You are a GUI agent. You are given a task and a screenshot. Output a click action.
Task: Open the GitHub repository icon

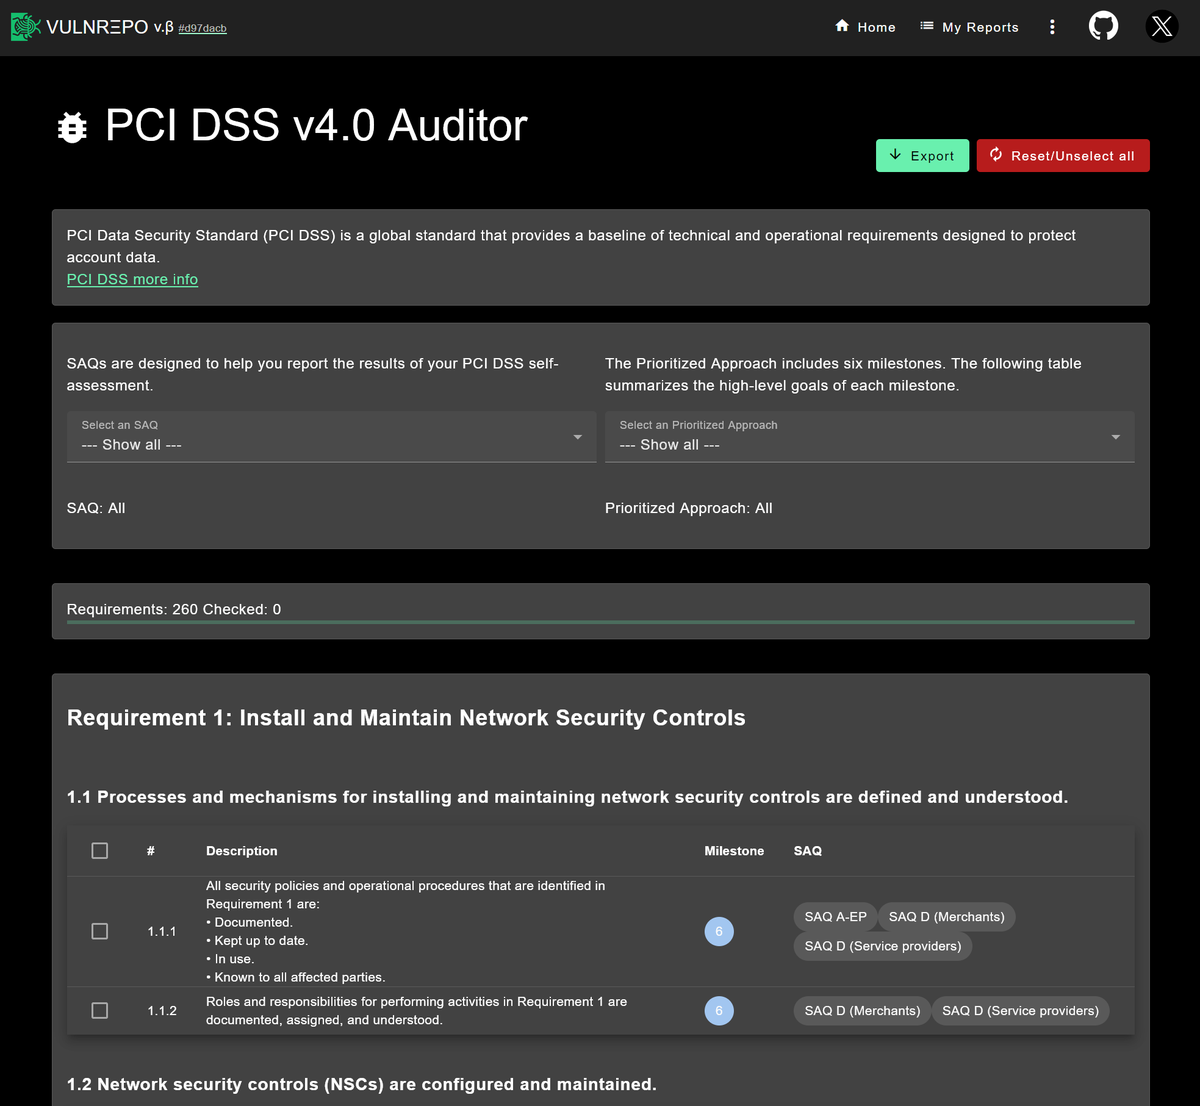pos(1103,26)
